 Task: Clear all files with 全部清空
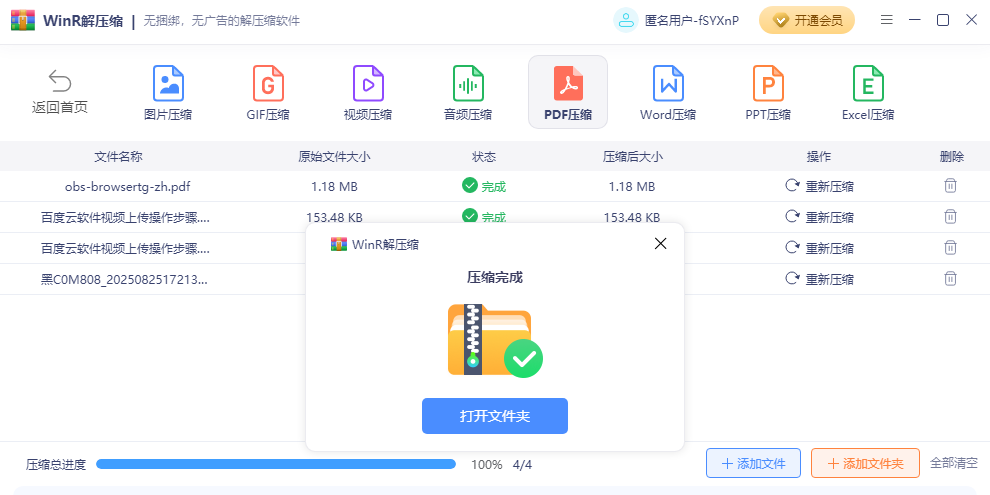click(x=954, y=463)
